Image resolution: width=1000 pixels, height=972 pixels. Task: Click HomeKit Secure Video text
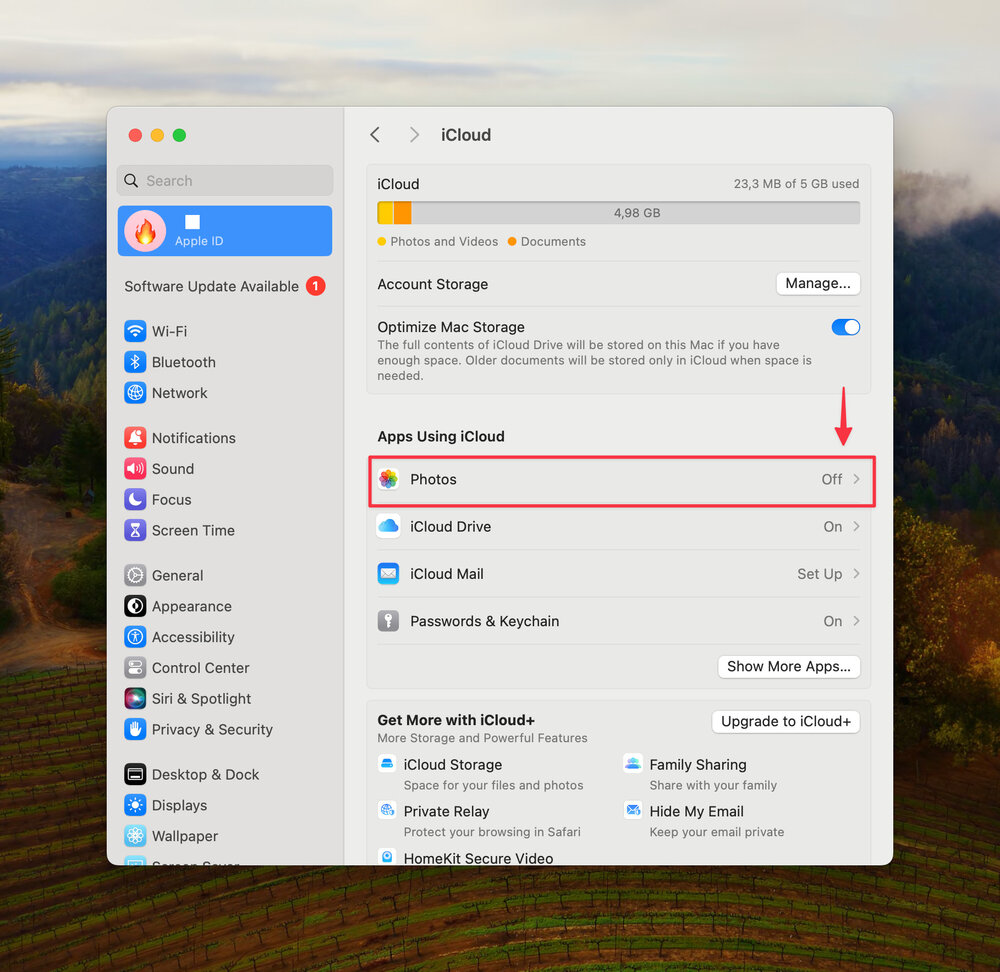[478, 858]
